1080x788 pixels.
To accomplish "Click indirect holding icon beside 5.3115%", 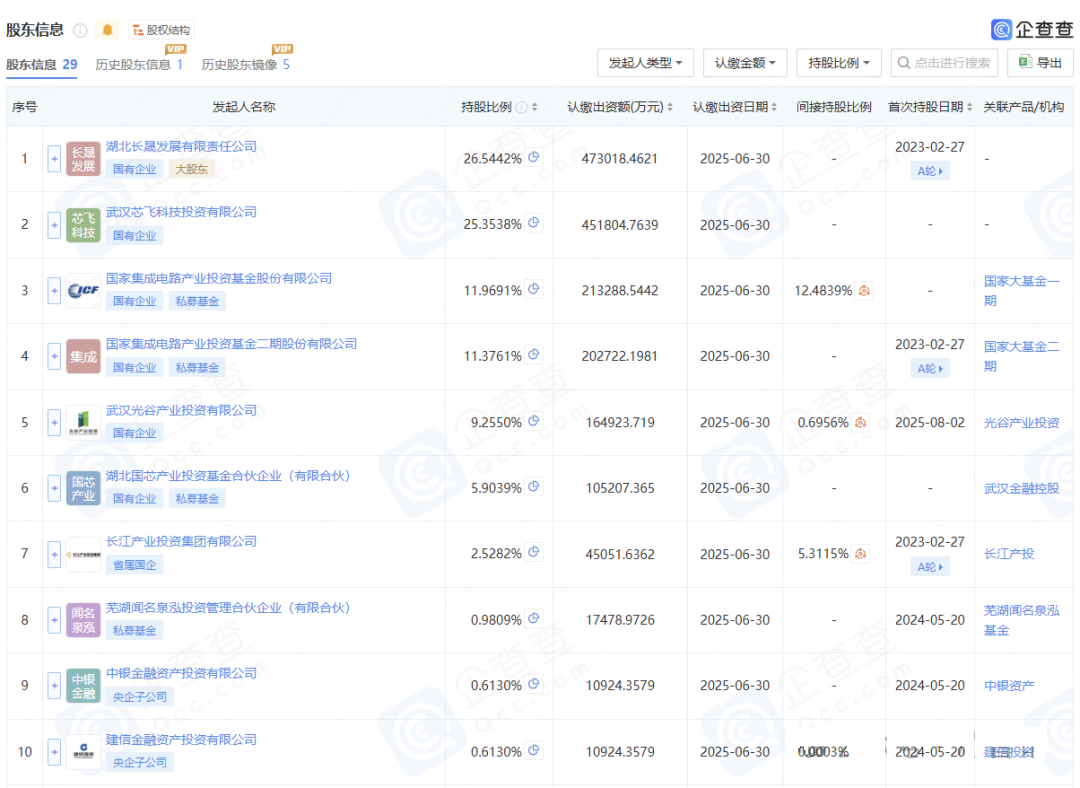I will tap(860, 553).
